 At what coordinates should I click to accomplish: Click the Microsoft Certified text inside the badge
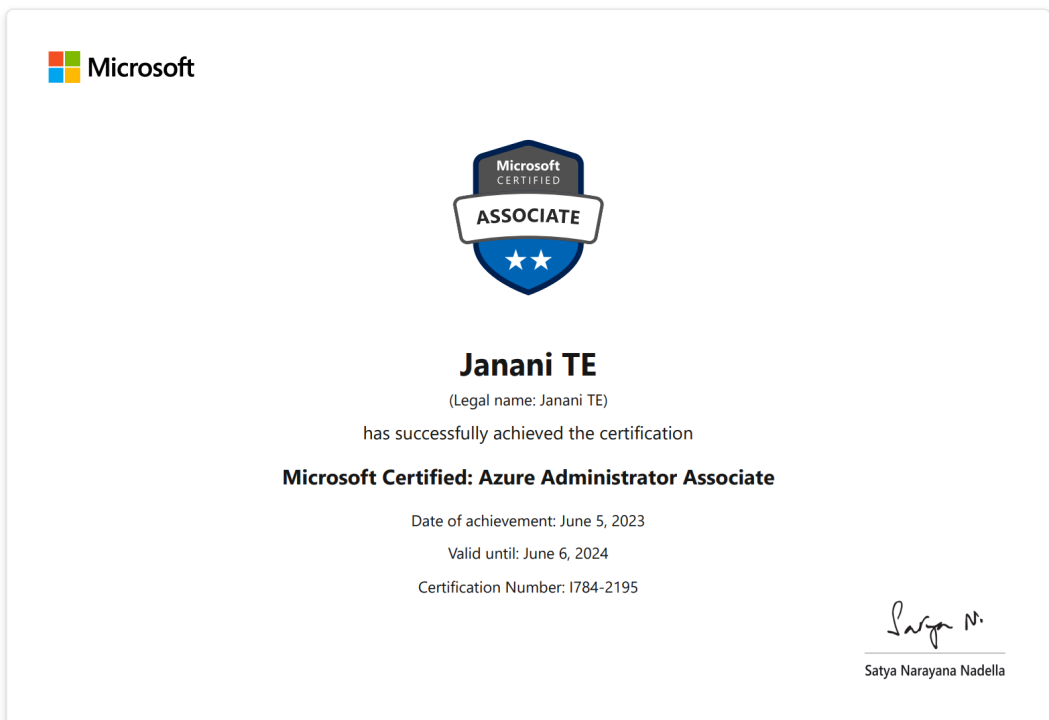click(527, 170)
